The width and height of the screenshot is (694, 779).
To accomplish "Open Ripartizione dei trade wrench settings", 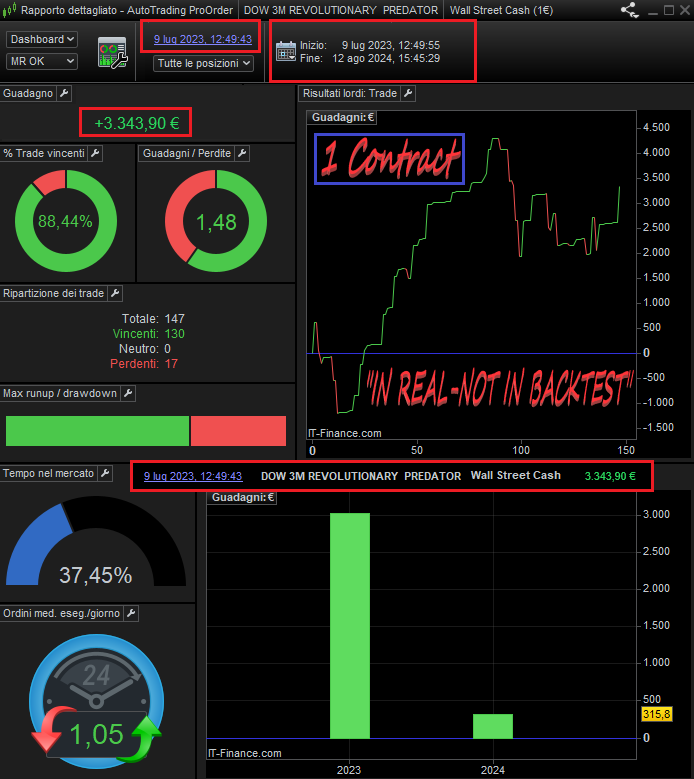I will pos(115,293).
